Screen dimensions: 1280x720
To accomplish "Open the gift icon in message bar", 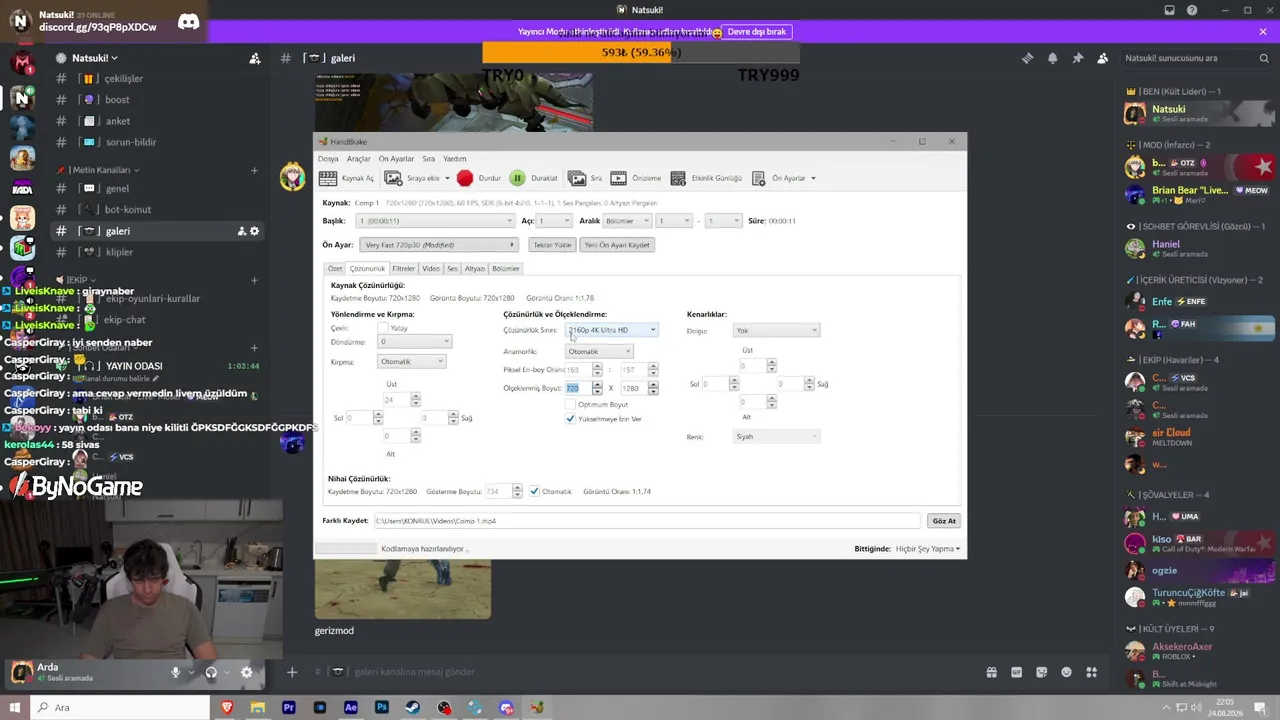I will (991, 672).
